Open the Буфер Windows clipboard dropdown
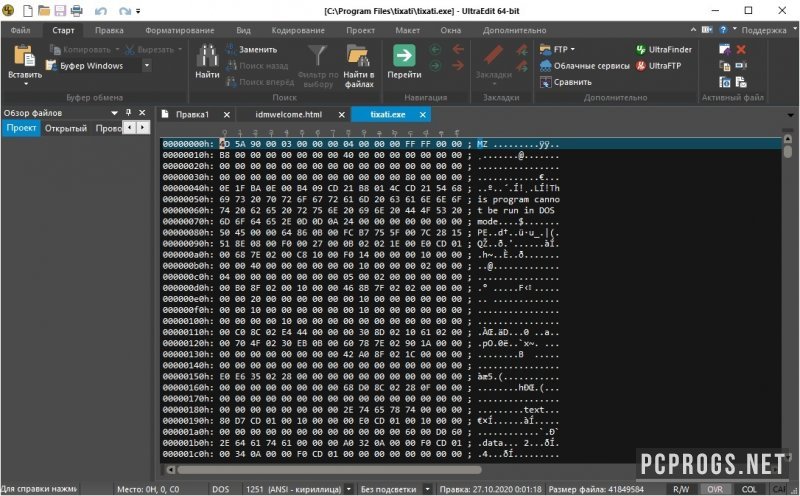This screenshot has height=496, width=800. (147, 65)
